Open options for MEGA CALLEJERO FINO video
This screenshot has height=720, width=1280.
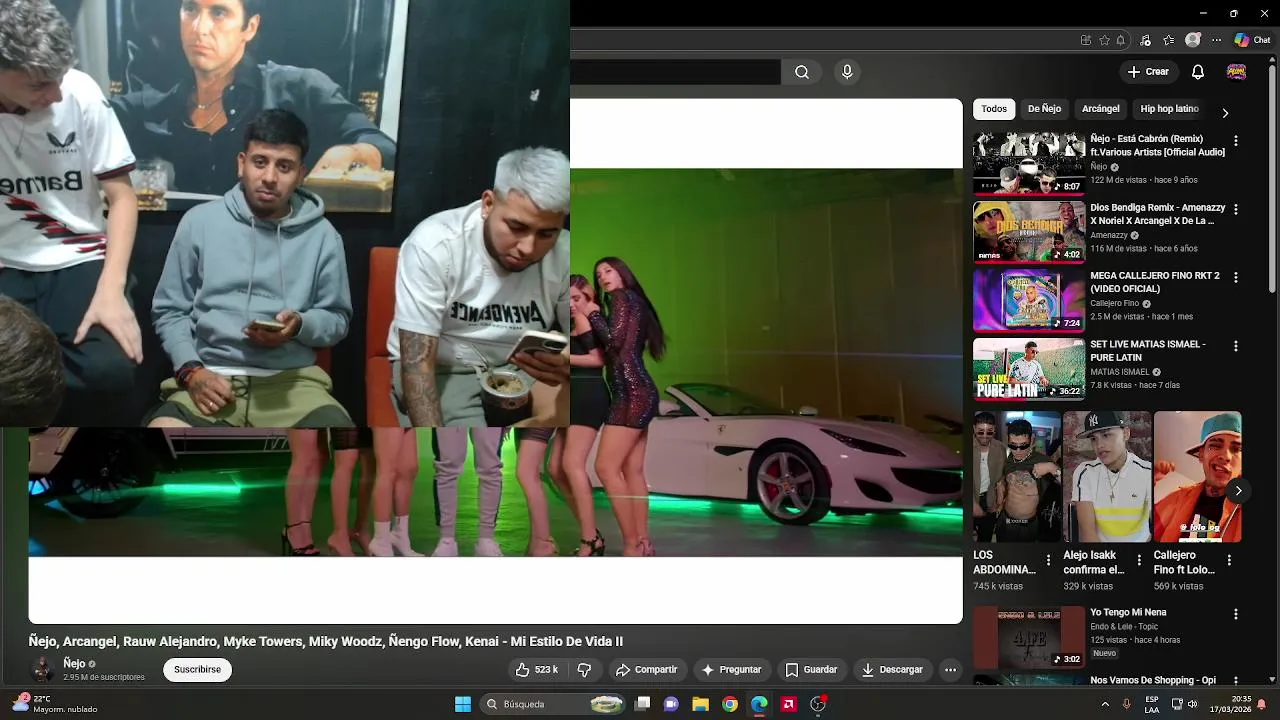[1236, 277]
